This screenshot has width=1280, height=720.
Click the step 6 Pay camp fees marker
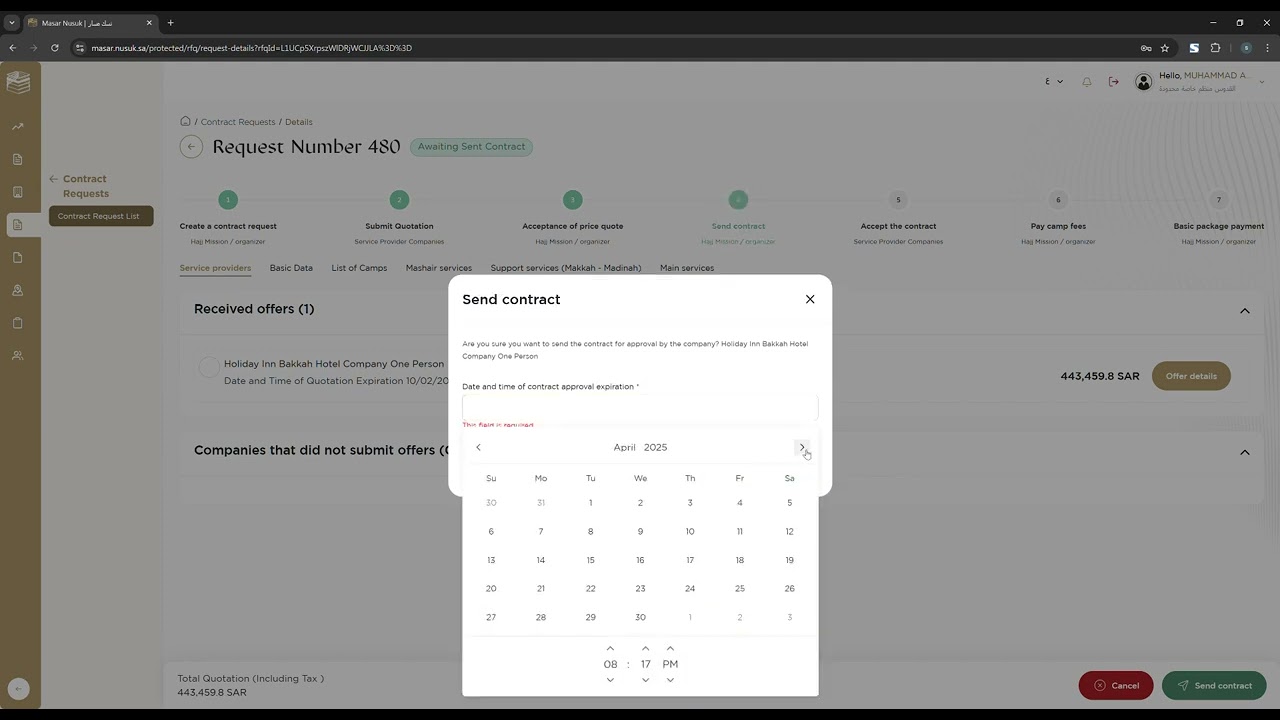tap(1058, 200)
